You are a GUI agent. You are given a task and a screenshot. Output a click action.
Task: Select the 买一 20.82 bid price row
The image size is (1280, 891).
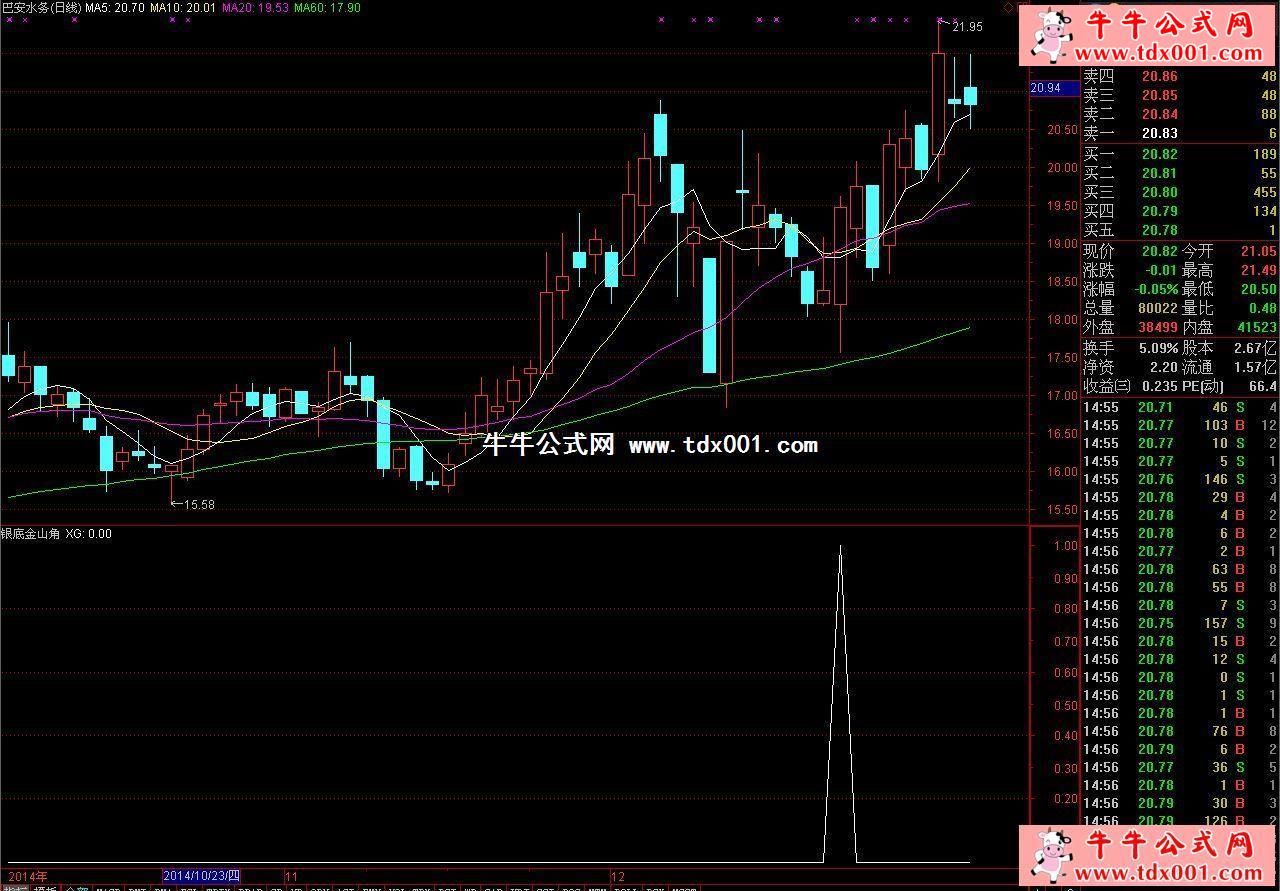[1180, 154]
